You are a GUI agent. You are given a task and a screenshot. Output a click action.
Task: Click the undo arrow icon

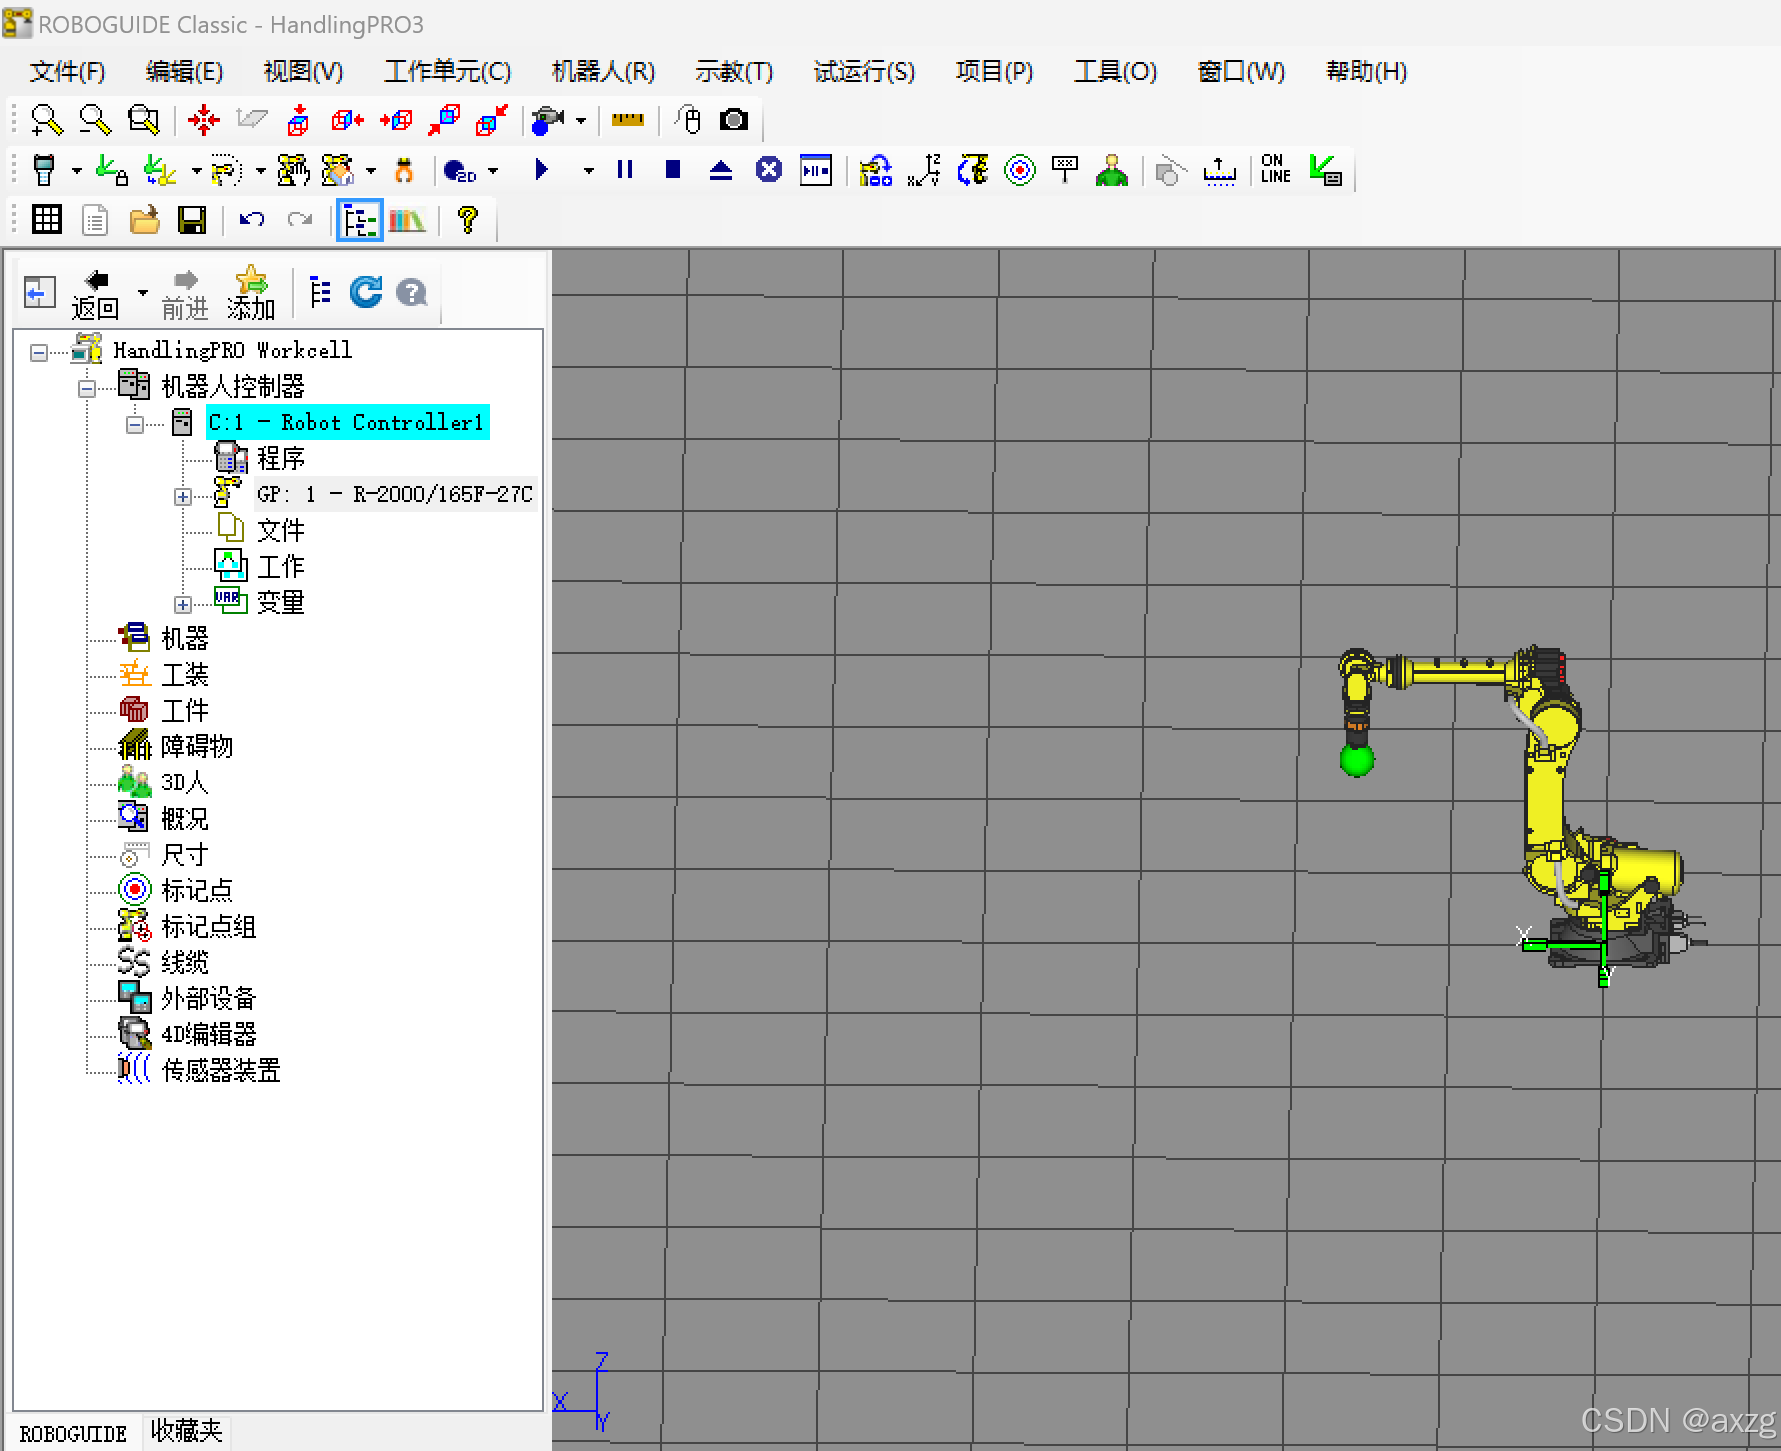(251, 219)
